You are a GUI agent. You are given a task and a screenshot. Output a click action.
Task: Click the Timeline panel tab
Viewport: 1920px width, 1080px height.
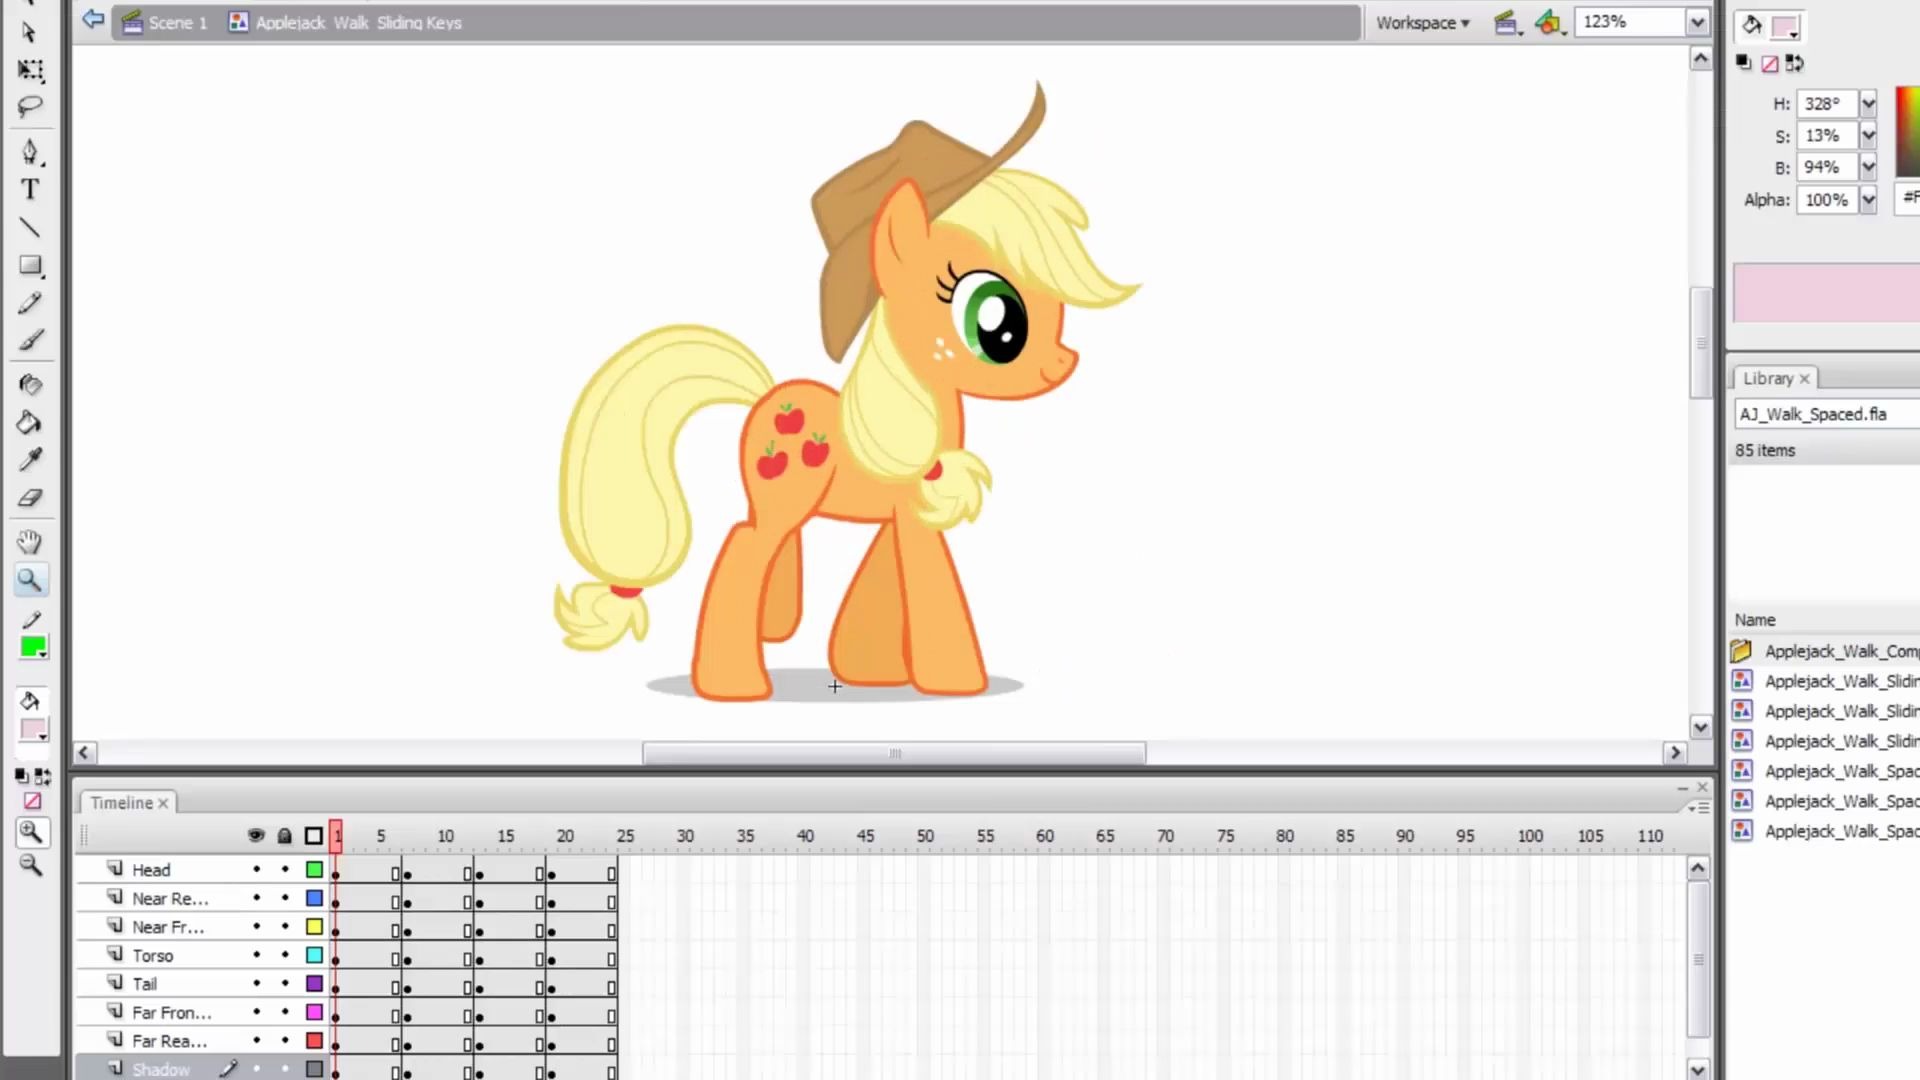[x=121, y=802]
